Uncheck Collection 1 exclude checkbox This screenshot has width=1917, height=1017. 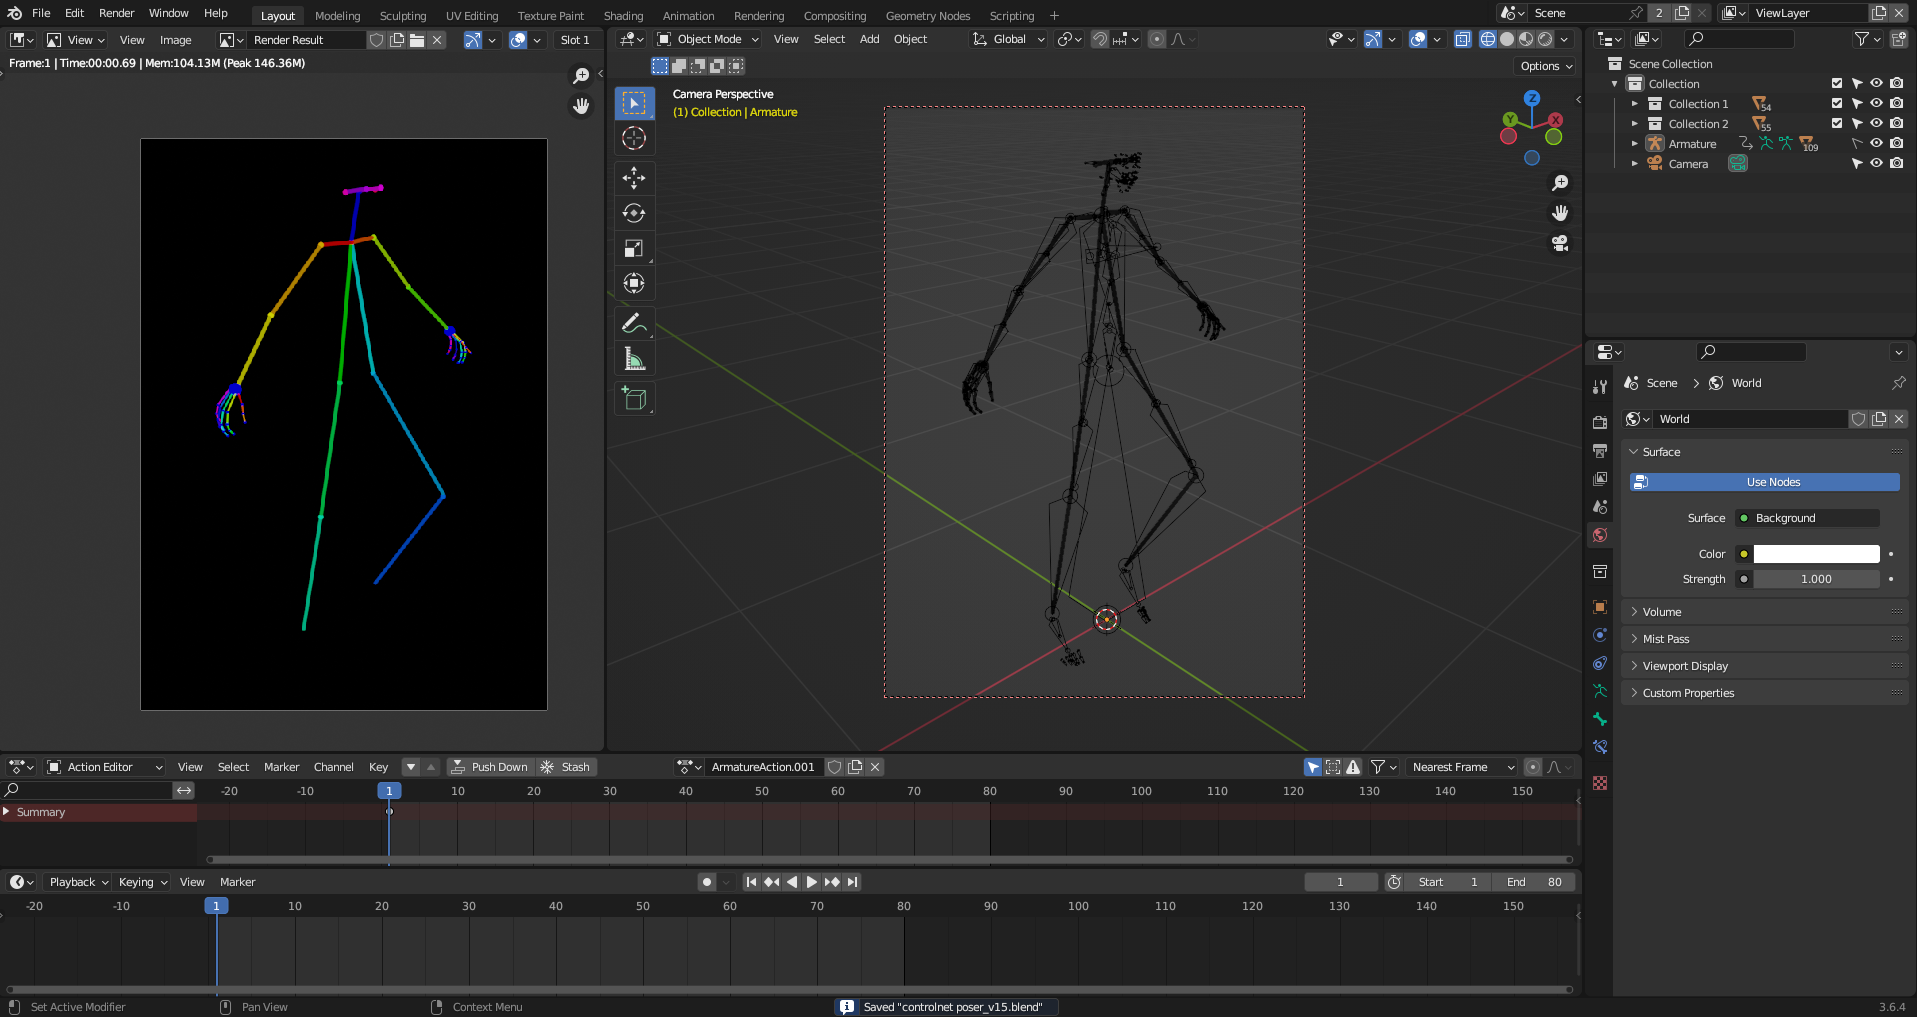[1836, 104]
